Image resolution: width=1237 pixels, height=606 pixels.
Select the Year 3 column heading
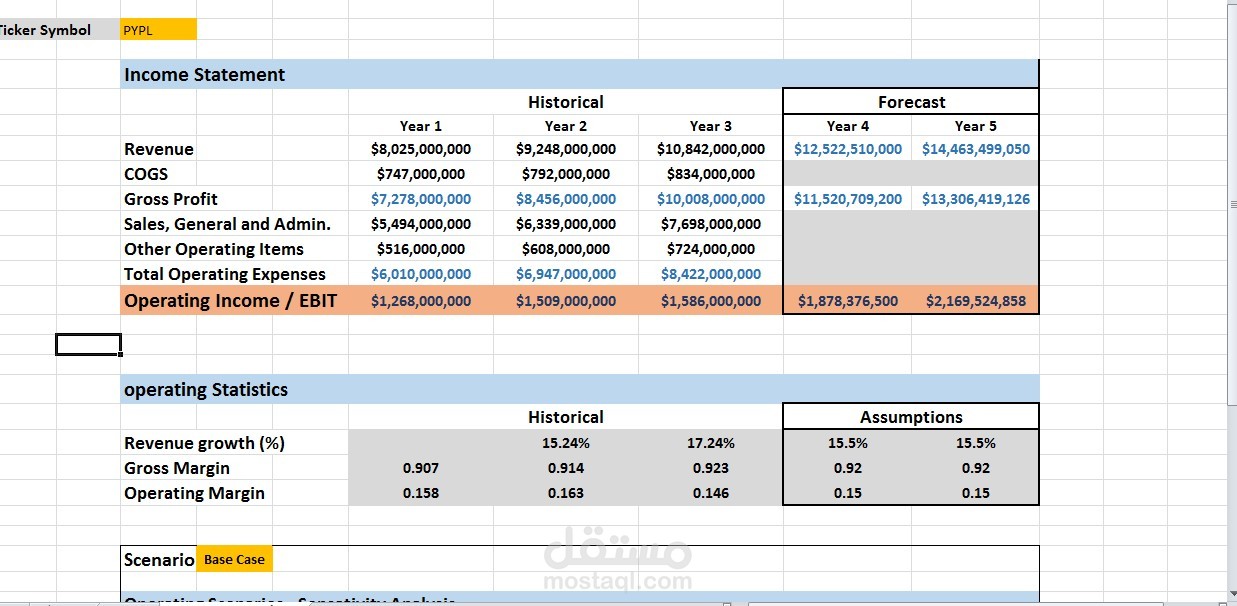coord(711,126)
